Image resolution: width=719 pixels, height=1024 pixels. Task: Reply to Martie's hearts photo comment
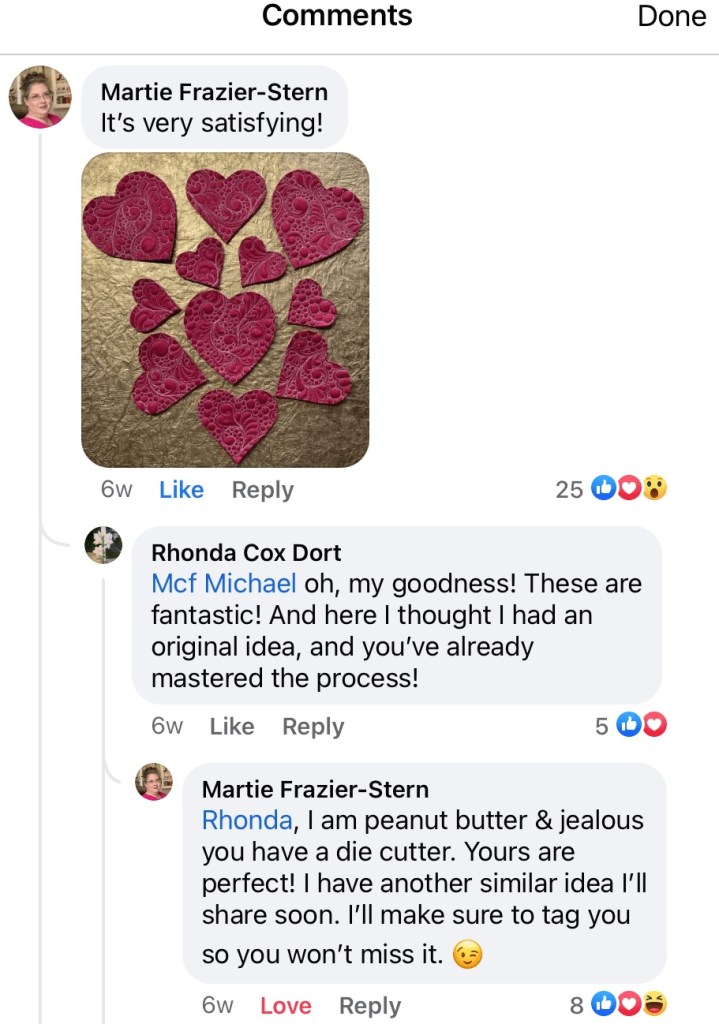[x=262, y=490]
